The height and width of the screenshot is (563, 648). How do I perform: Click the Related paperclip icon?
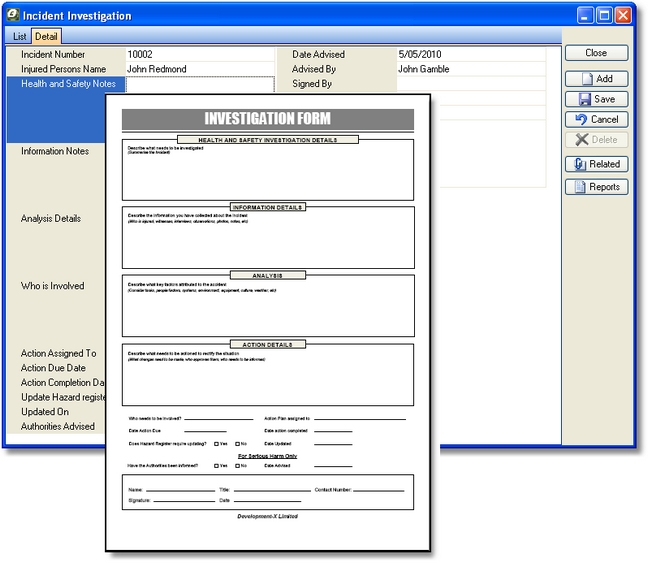click(580, 164)
